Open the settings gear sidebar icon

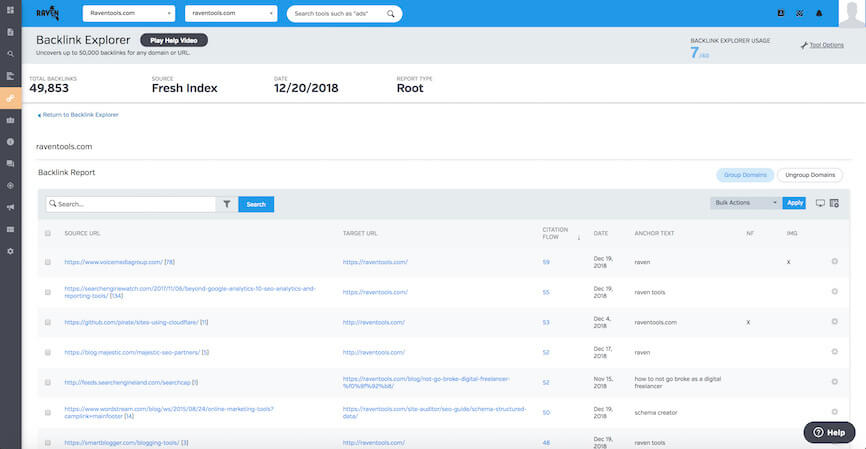click(10, 251)
